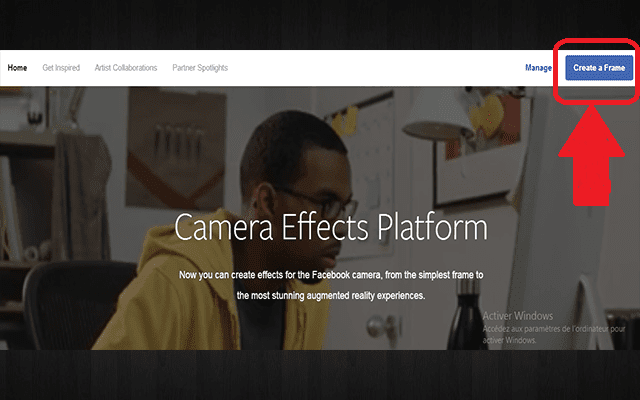This screenshot has width=640, height=400.
Task: Click the man's eyeglasses in the banner
Action: pyautogui.click(x=298, y=197)
